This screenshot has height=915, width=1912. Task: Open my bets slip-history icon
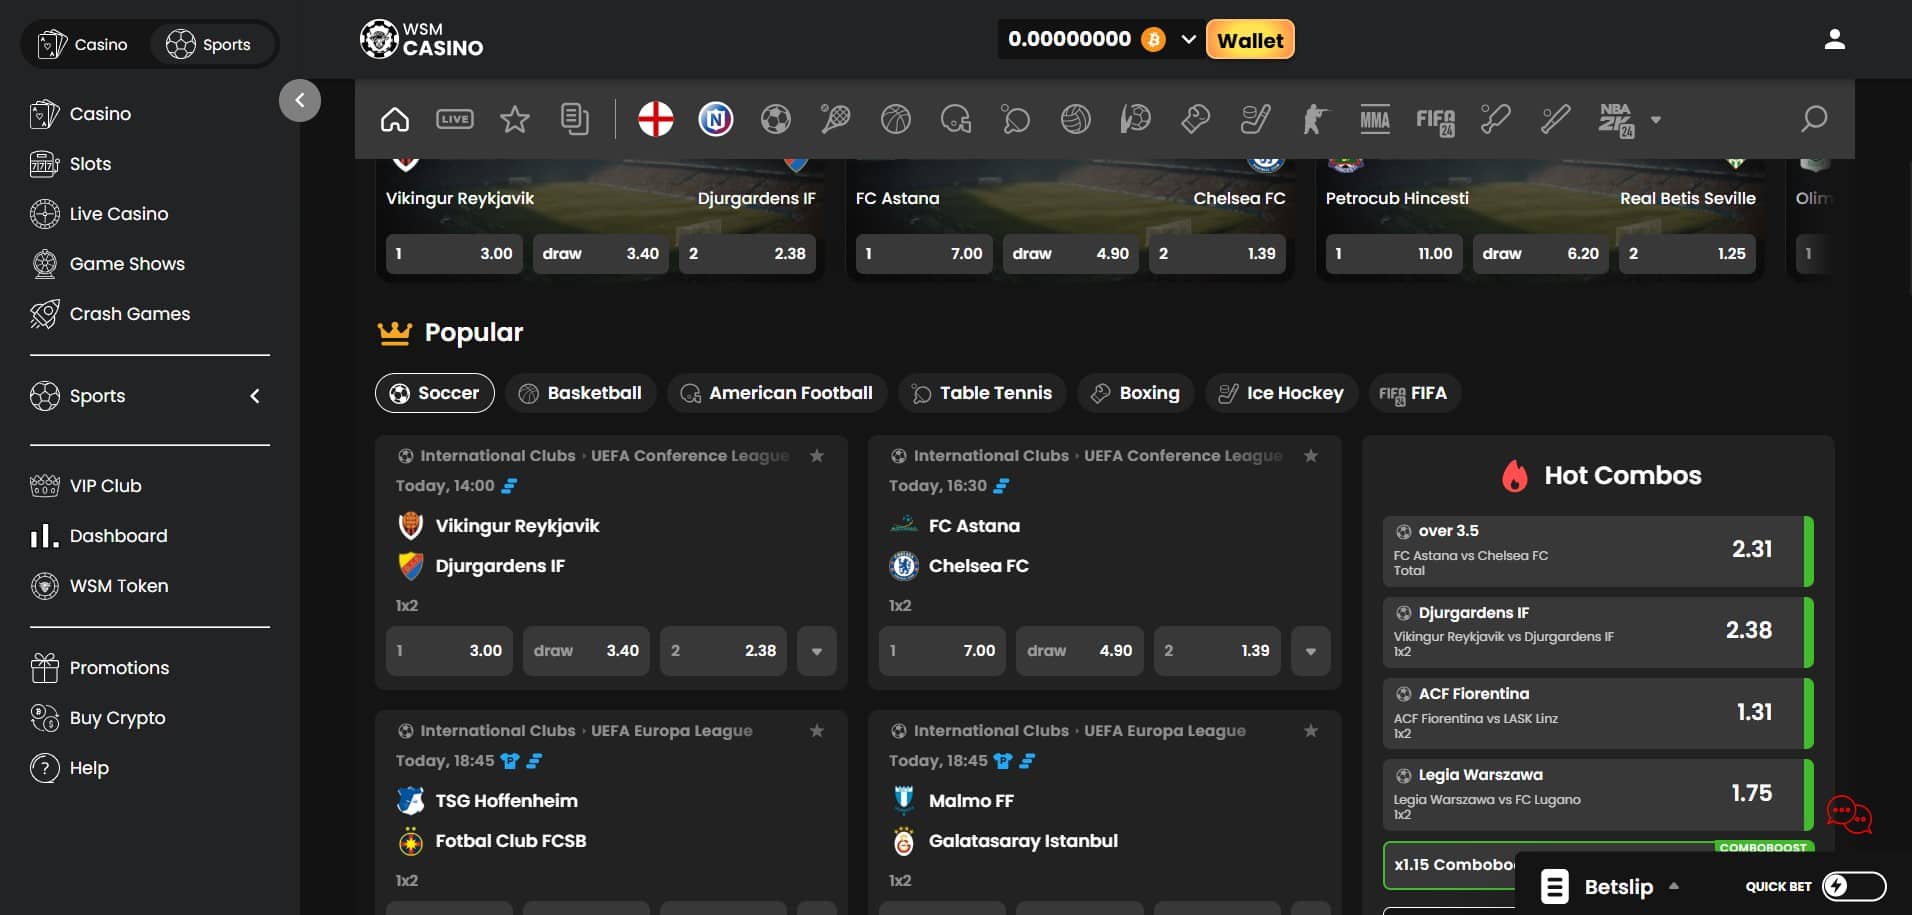(x=575, y=119)
